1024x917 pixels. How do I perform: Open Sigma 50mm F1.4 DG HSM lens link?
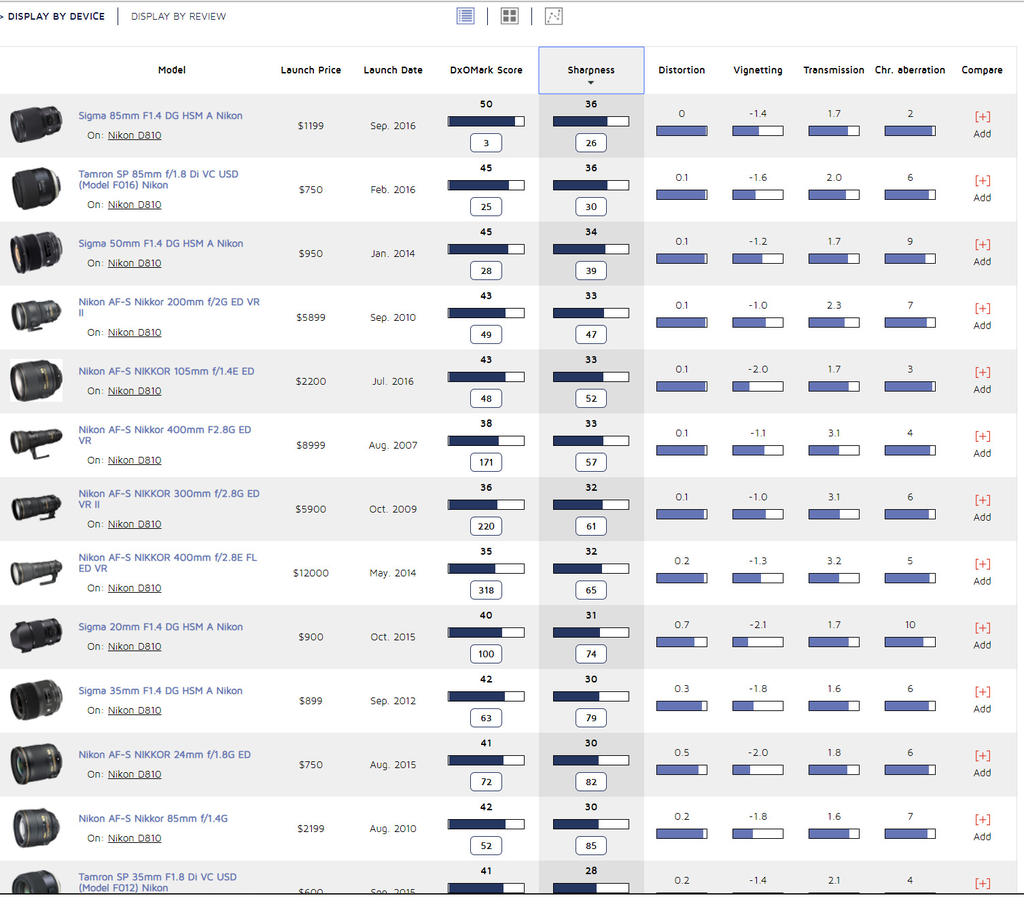click(x=160, y=243)
